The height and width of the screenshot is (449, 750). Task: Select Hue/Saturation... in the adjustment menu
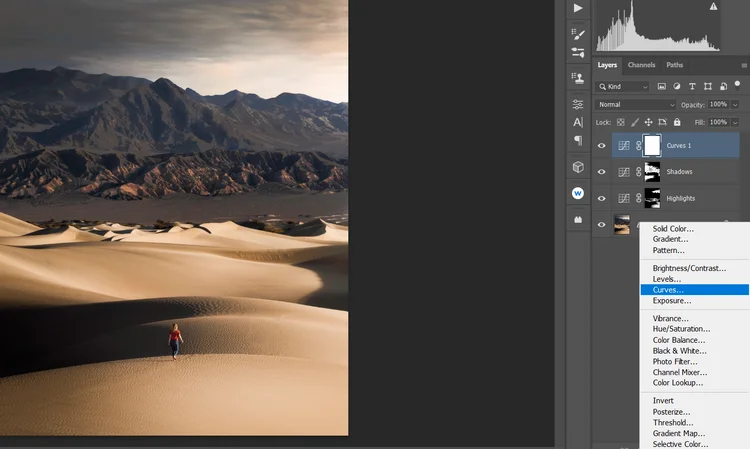click(x=681, y=329)
